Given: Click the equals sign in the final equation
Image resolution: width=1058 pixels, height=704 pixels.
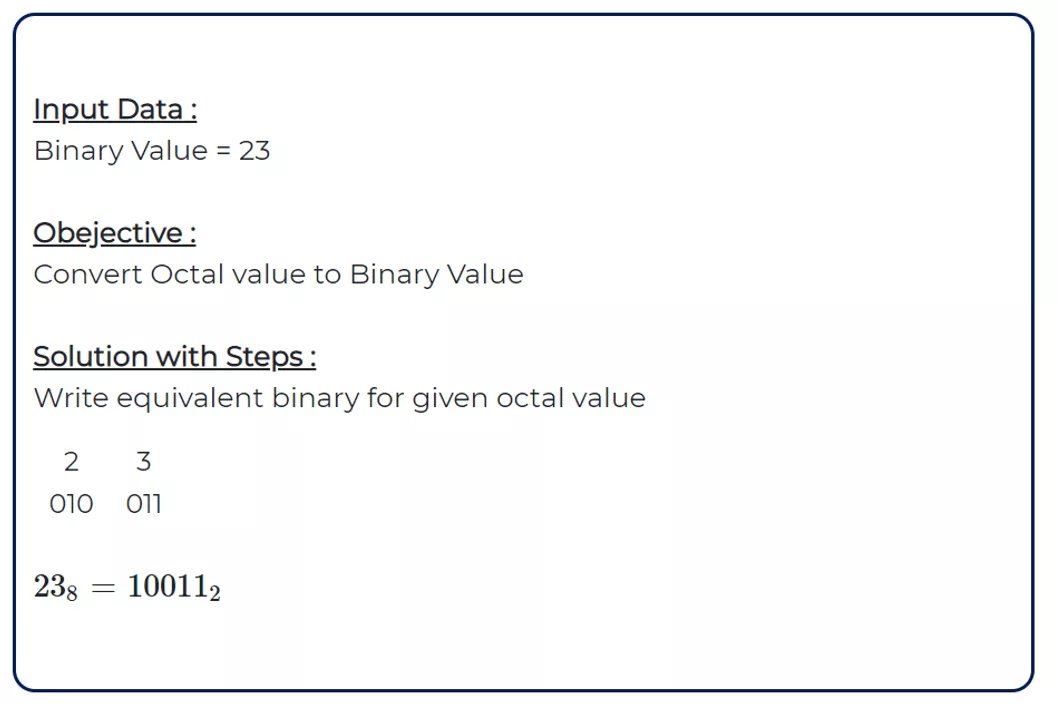Looking at the screenshot, I should (x=103, y=588).
